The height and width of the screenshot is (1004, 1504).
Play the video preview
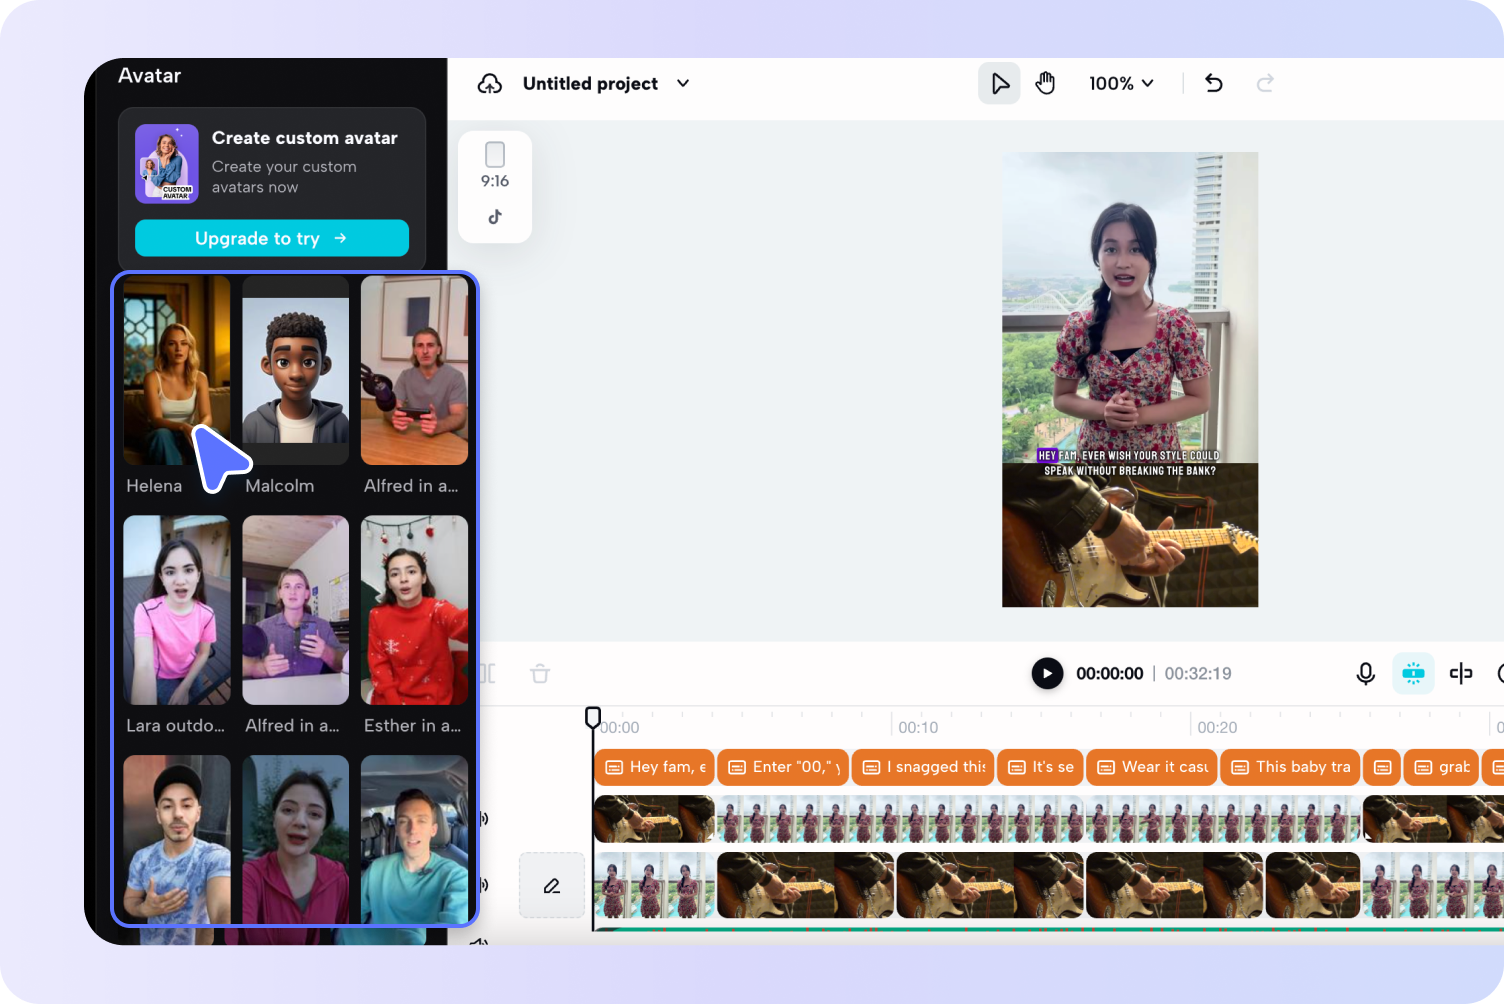[x=1047, y=673]
